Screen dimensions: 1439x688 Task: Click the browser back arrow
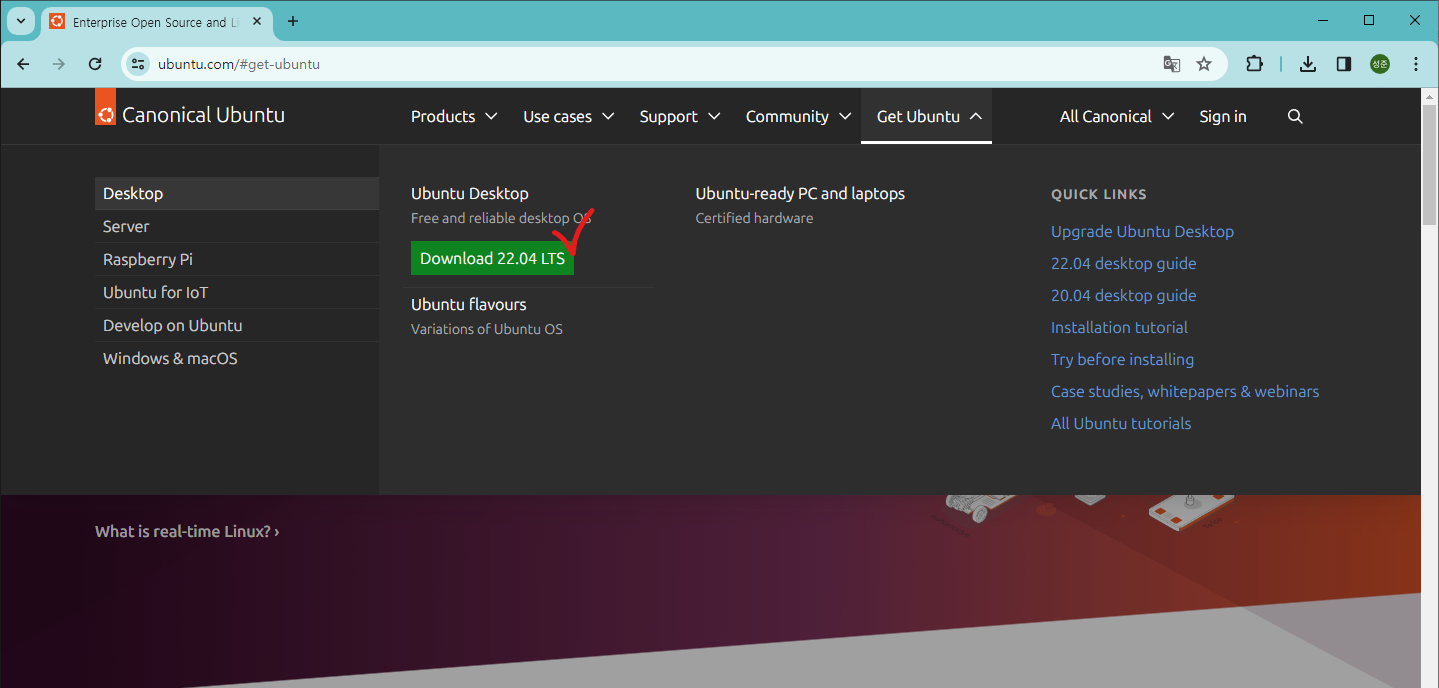[23, 64]
